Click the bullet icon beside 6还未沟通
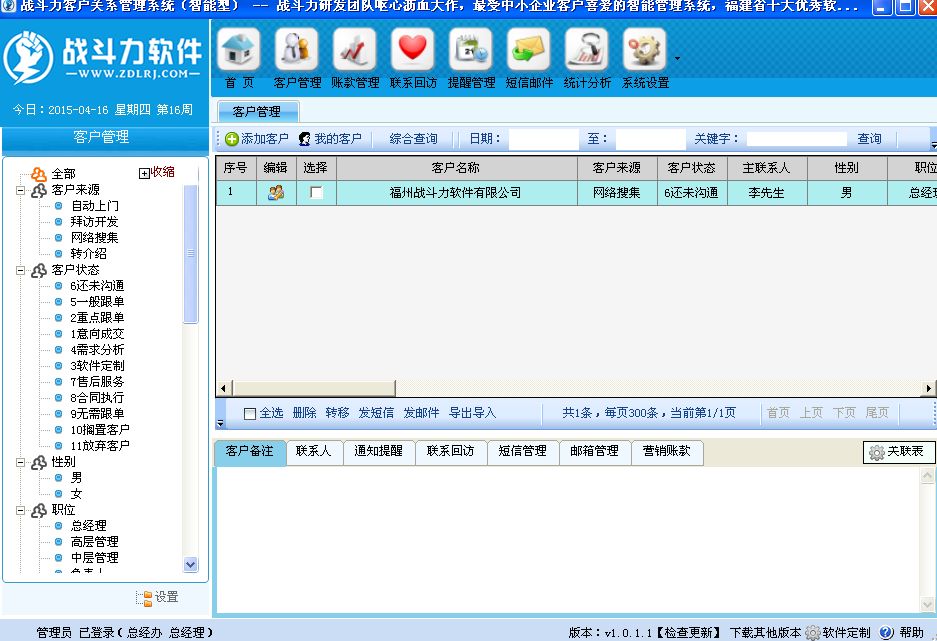Viewport: 937px width, 641px height. pyautogui.click(x=59, y=286)
